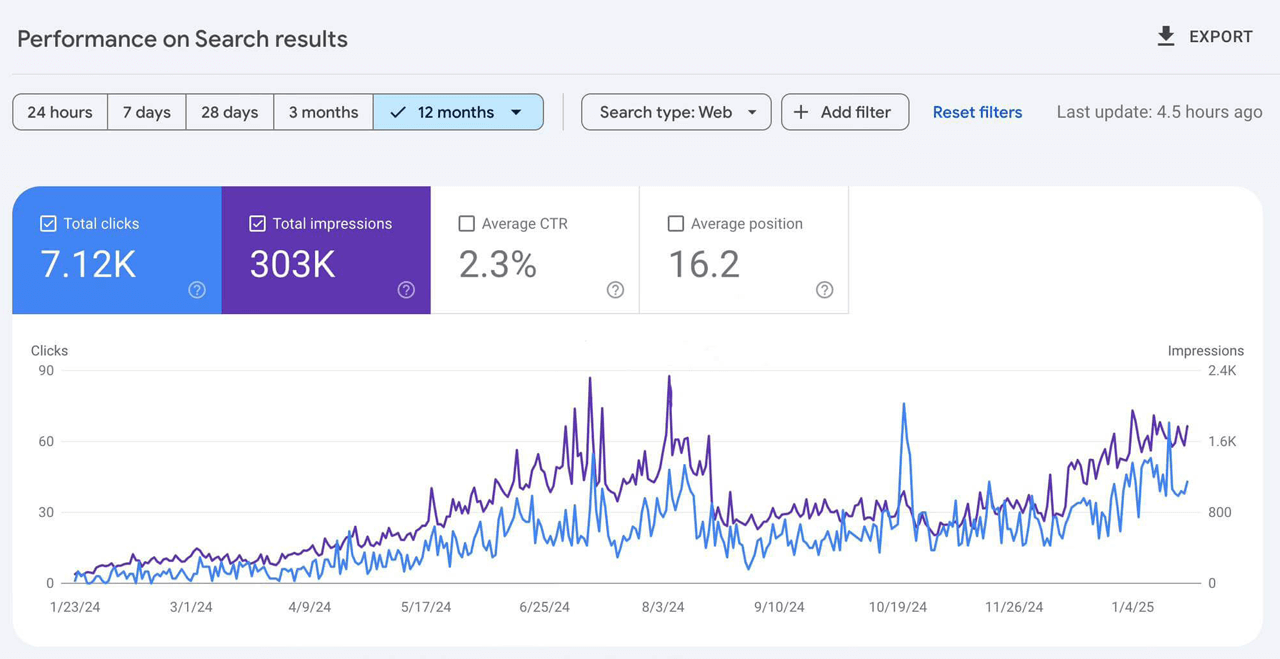Click the Export download icon
Viewport: 1280px width, 659px height.
tap(1166, 37)
